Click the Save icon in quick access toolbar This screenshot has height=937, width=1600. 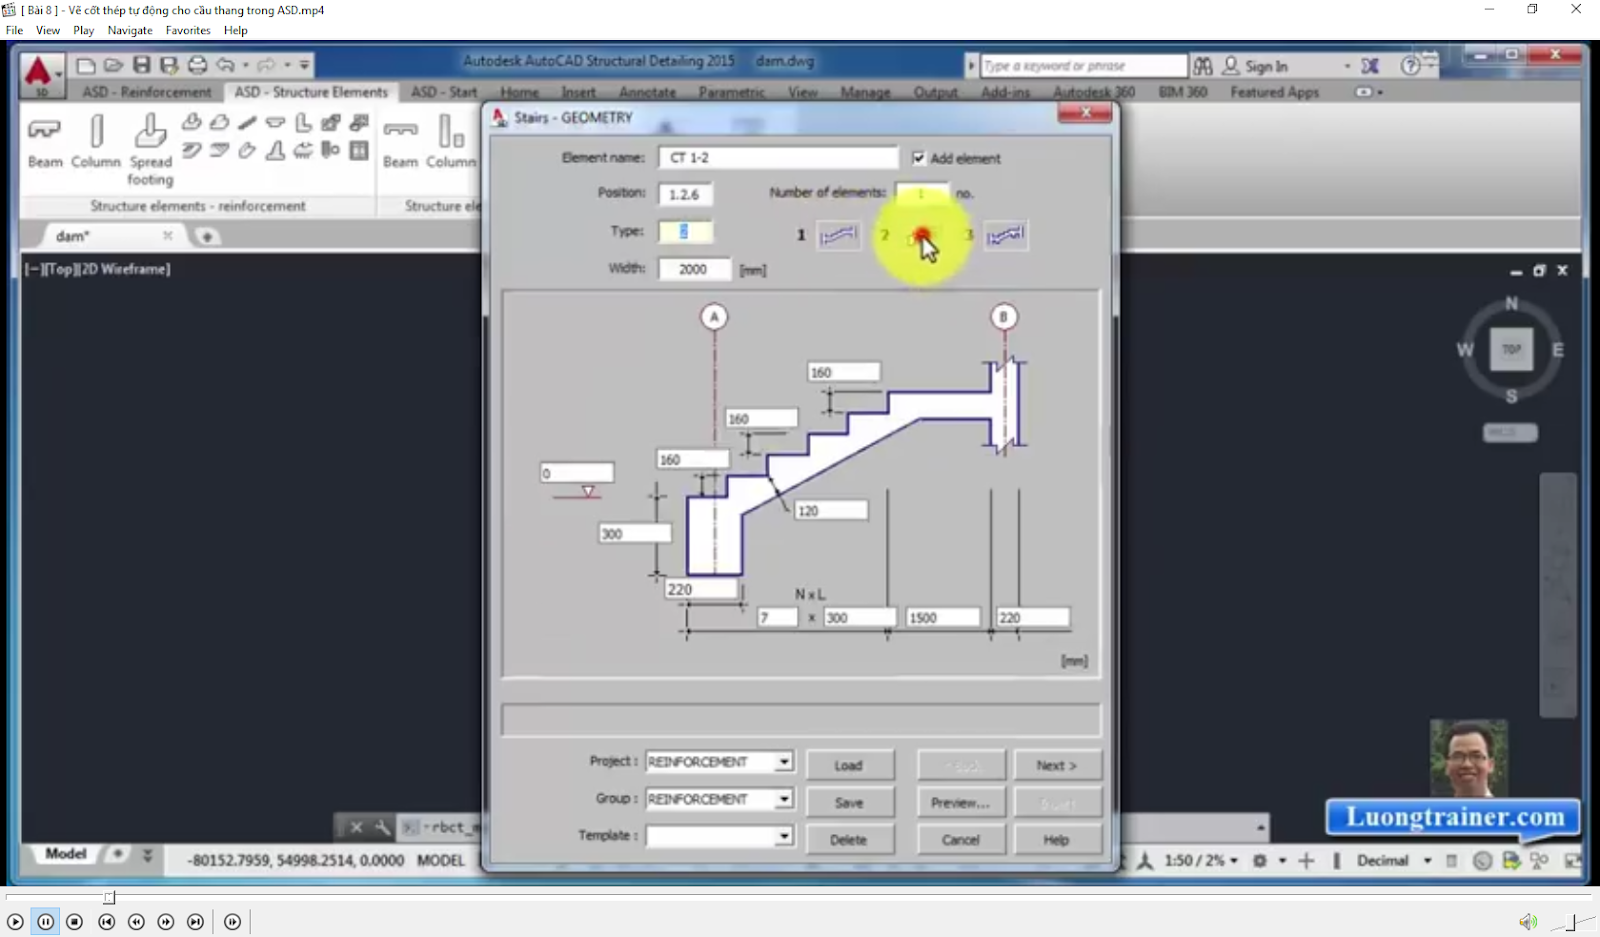tap(142, 65)
